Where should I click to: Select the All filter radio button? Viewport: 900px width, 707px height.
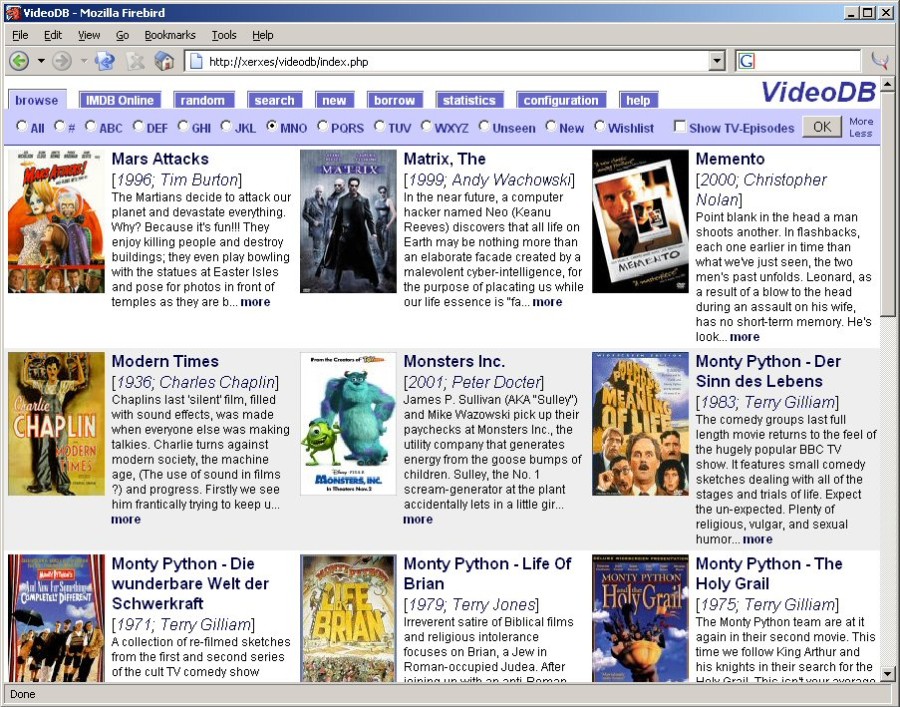pos(22,126)
